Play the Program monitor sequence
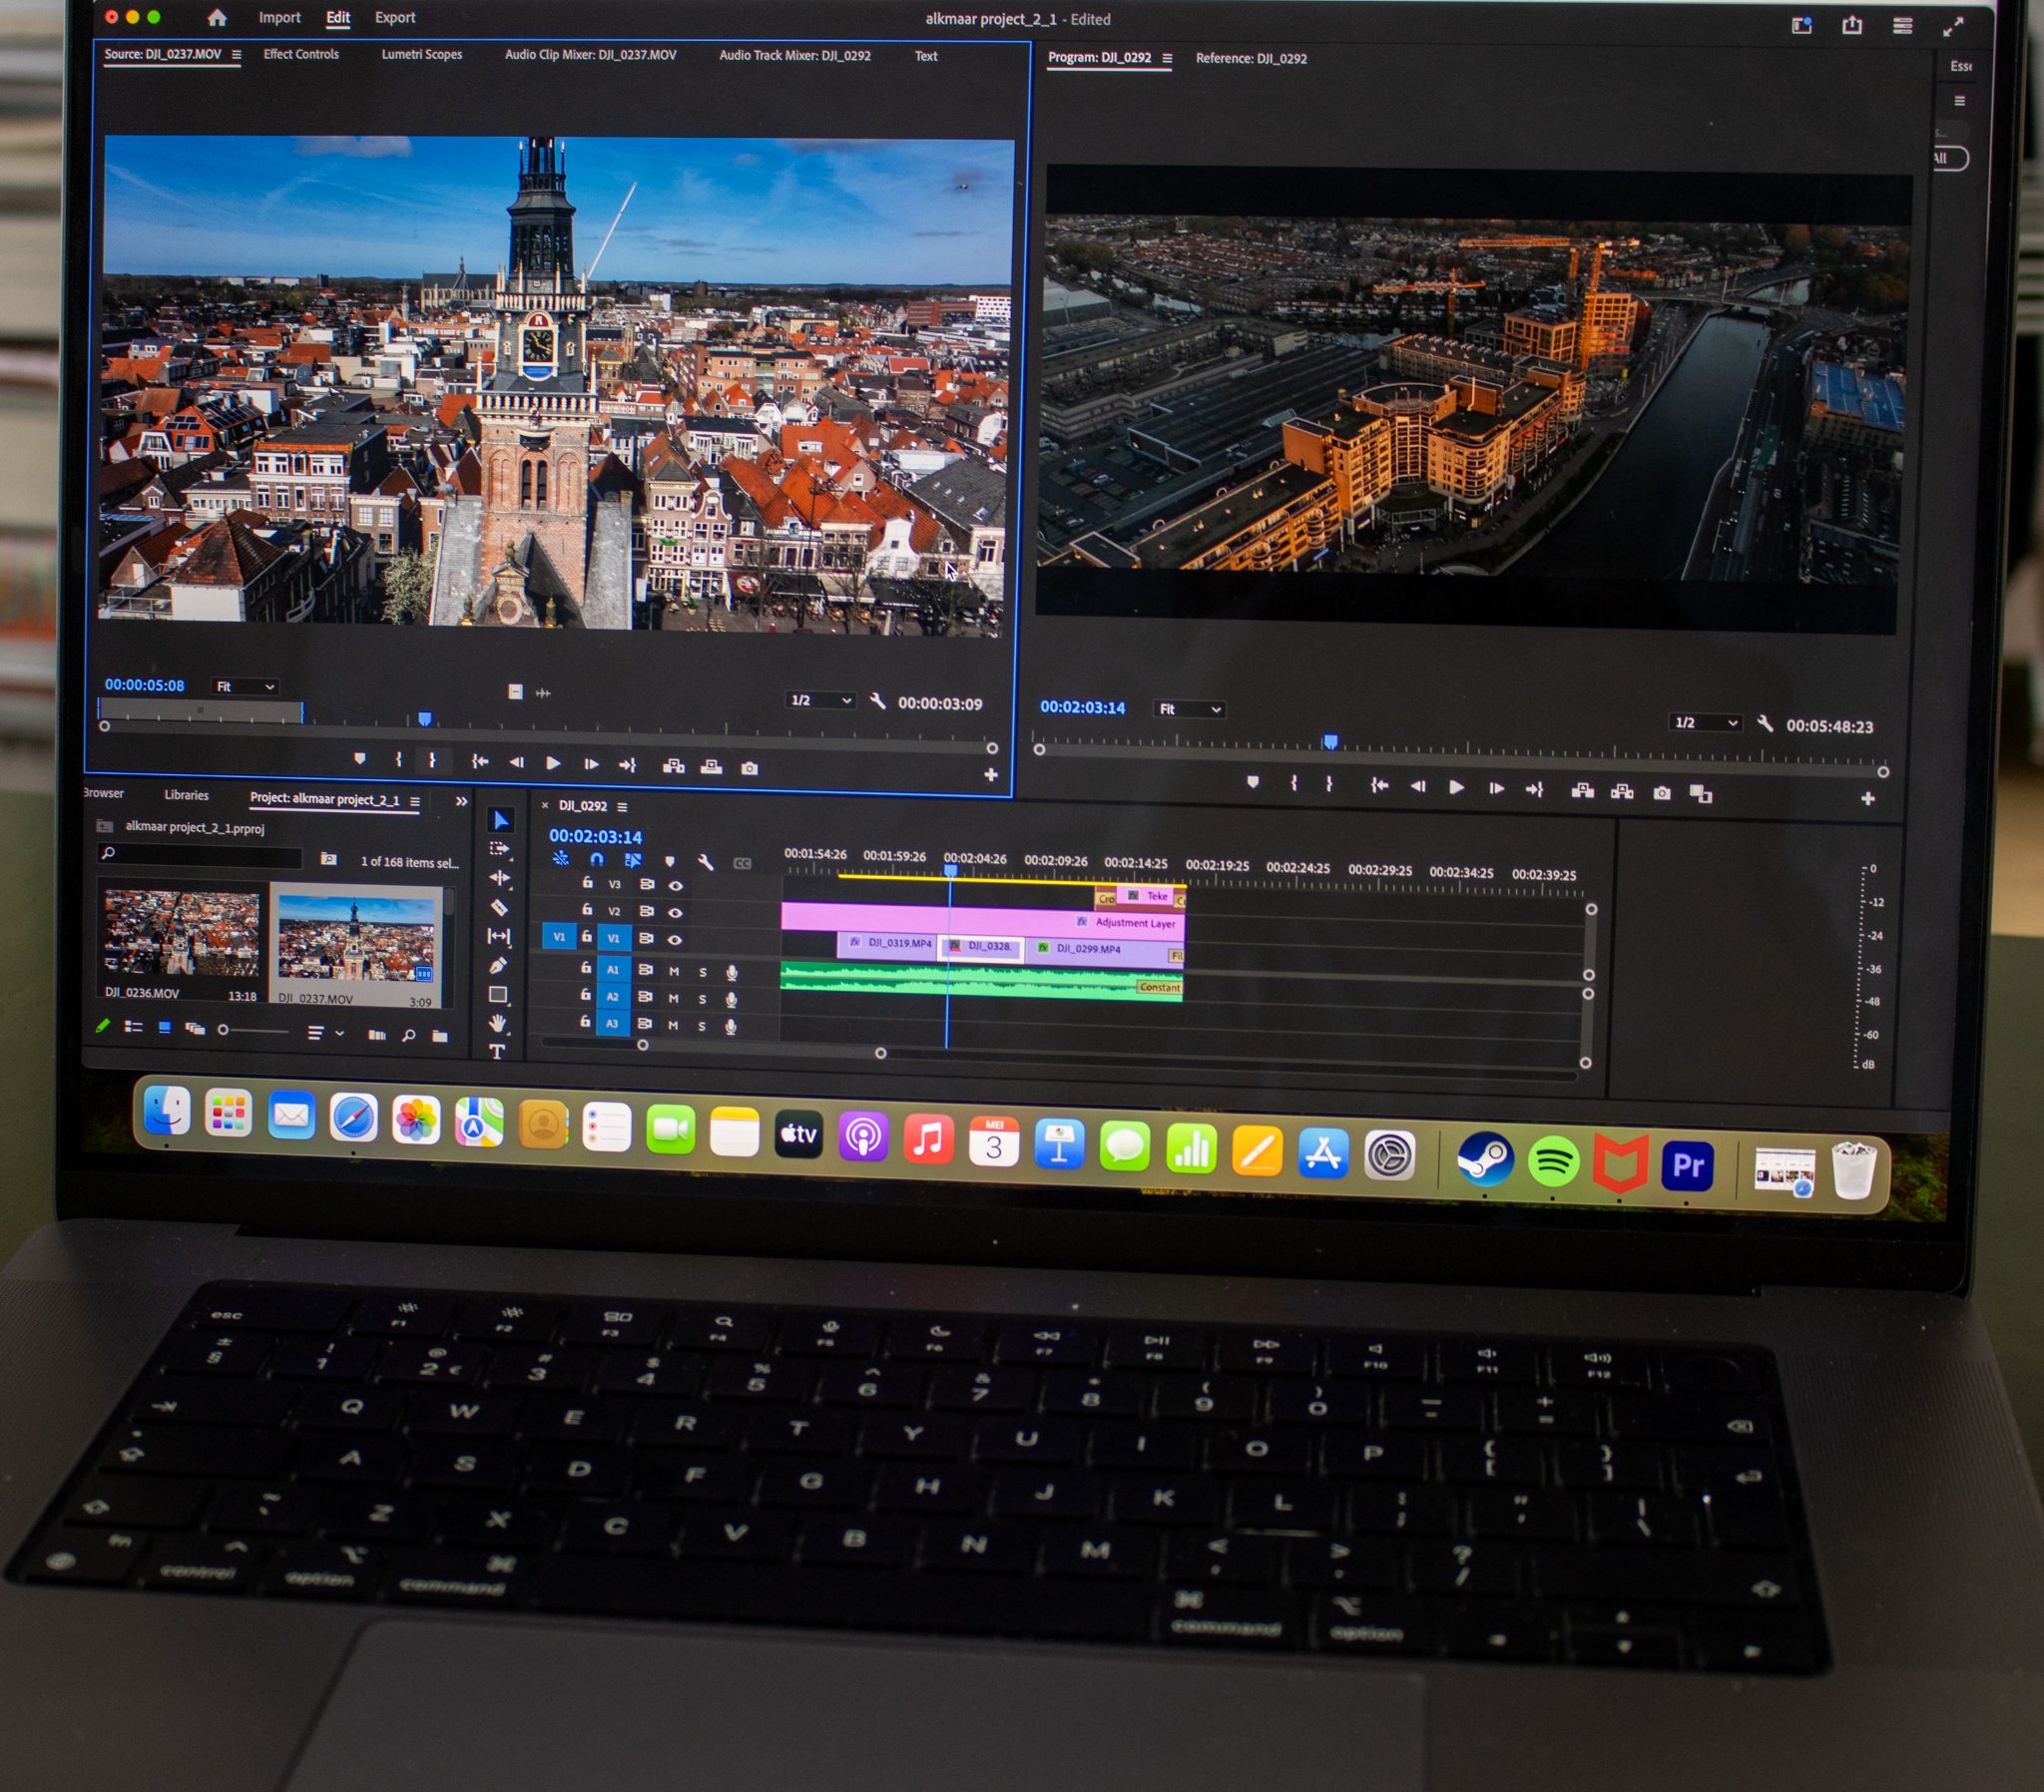The height and width of the screenshot is (1792, 2044). click(x=1456, y=788)
